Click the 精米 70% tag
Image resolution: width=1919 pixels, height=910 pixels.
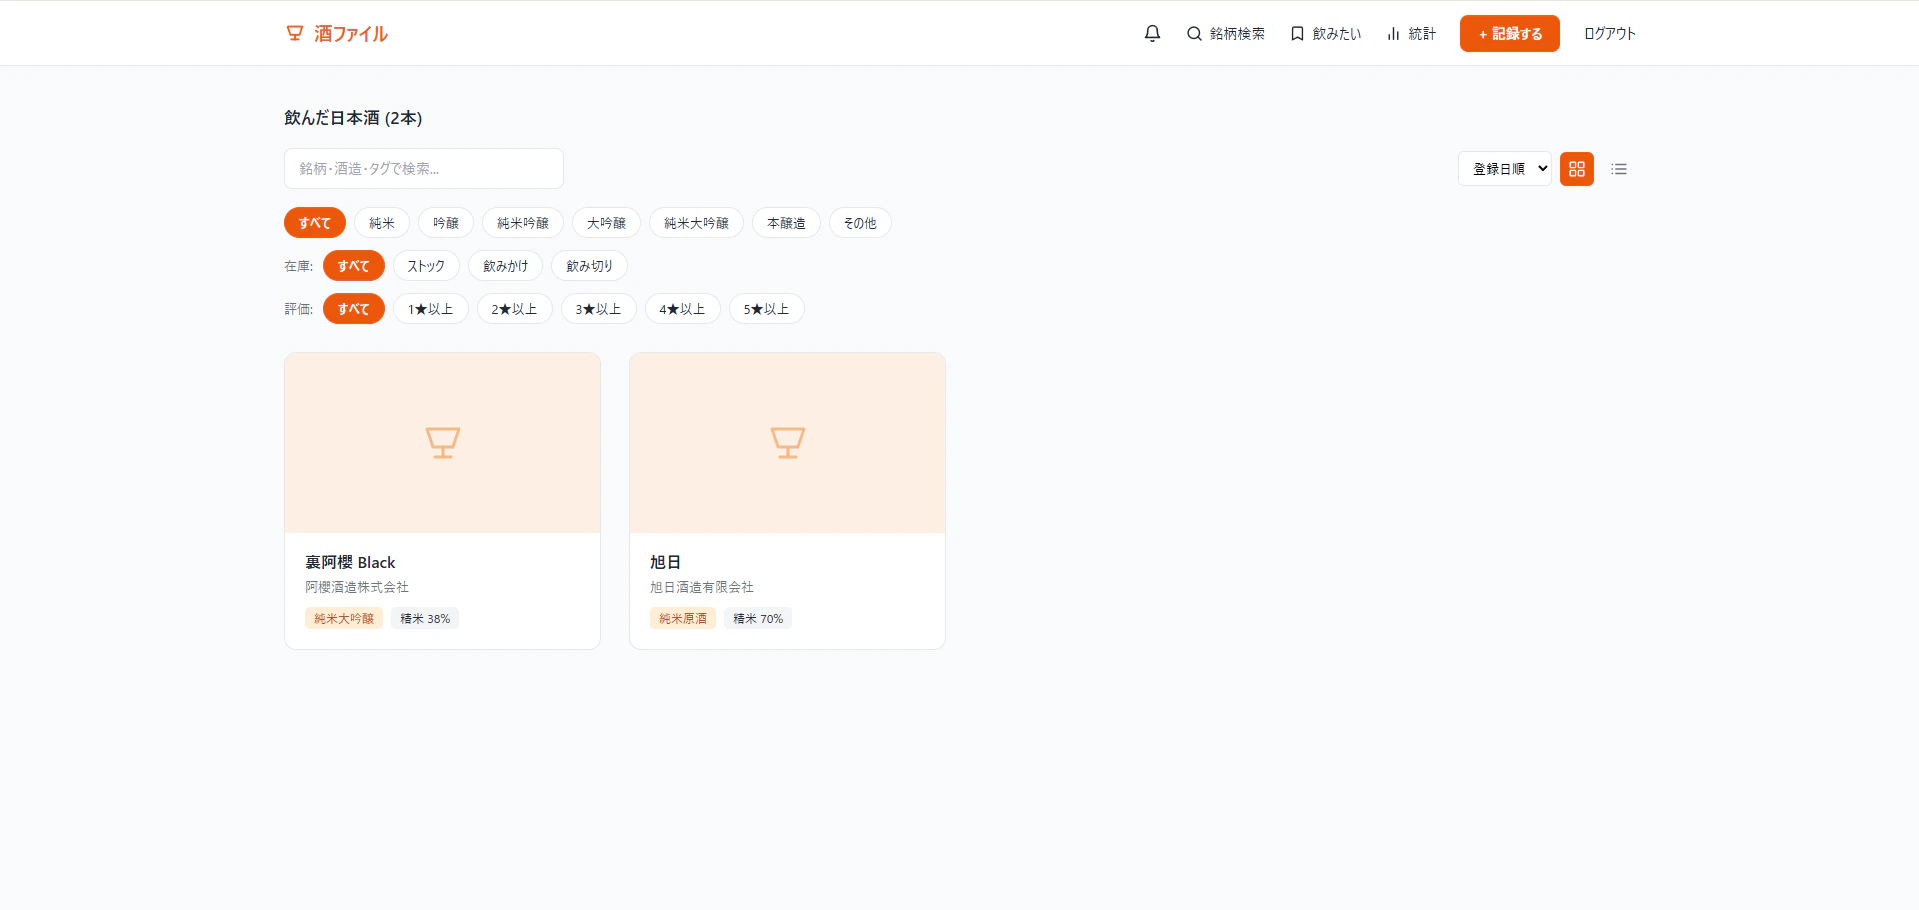[x=758, y=618]
